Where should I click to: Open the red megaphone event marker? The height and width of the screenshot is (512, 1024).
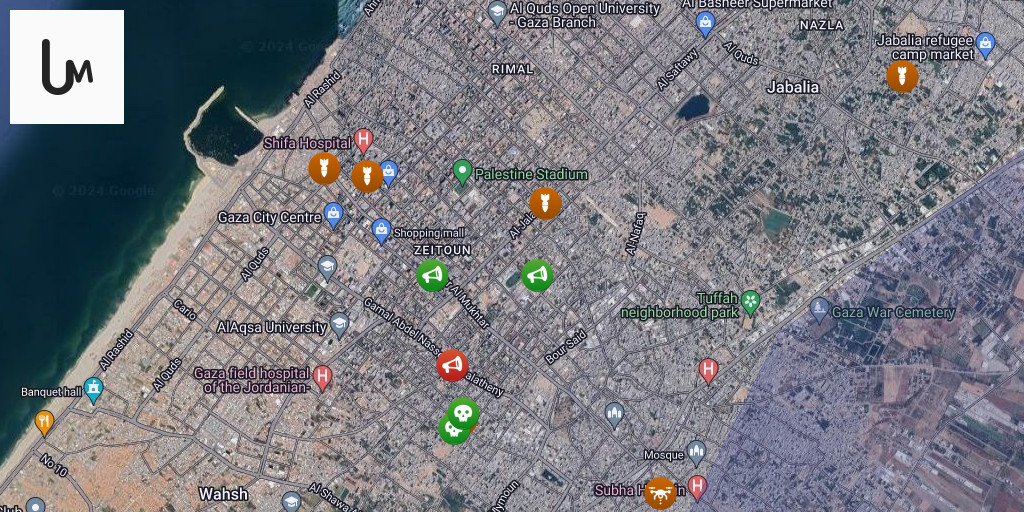[452, 366]
